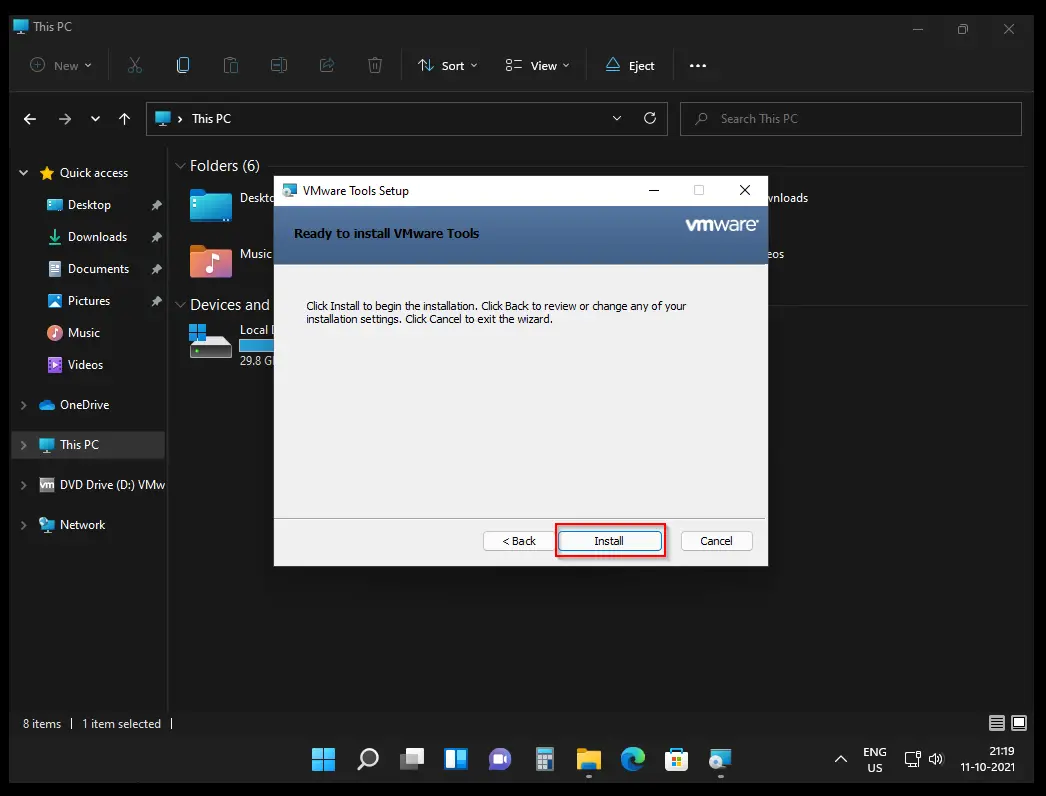Select Videos in the navigation pane
Viewport: 1046px width, 796px height.
85,365
